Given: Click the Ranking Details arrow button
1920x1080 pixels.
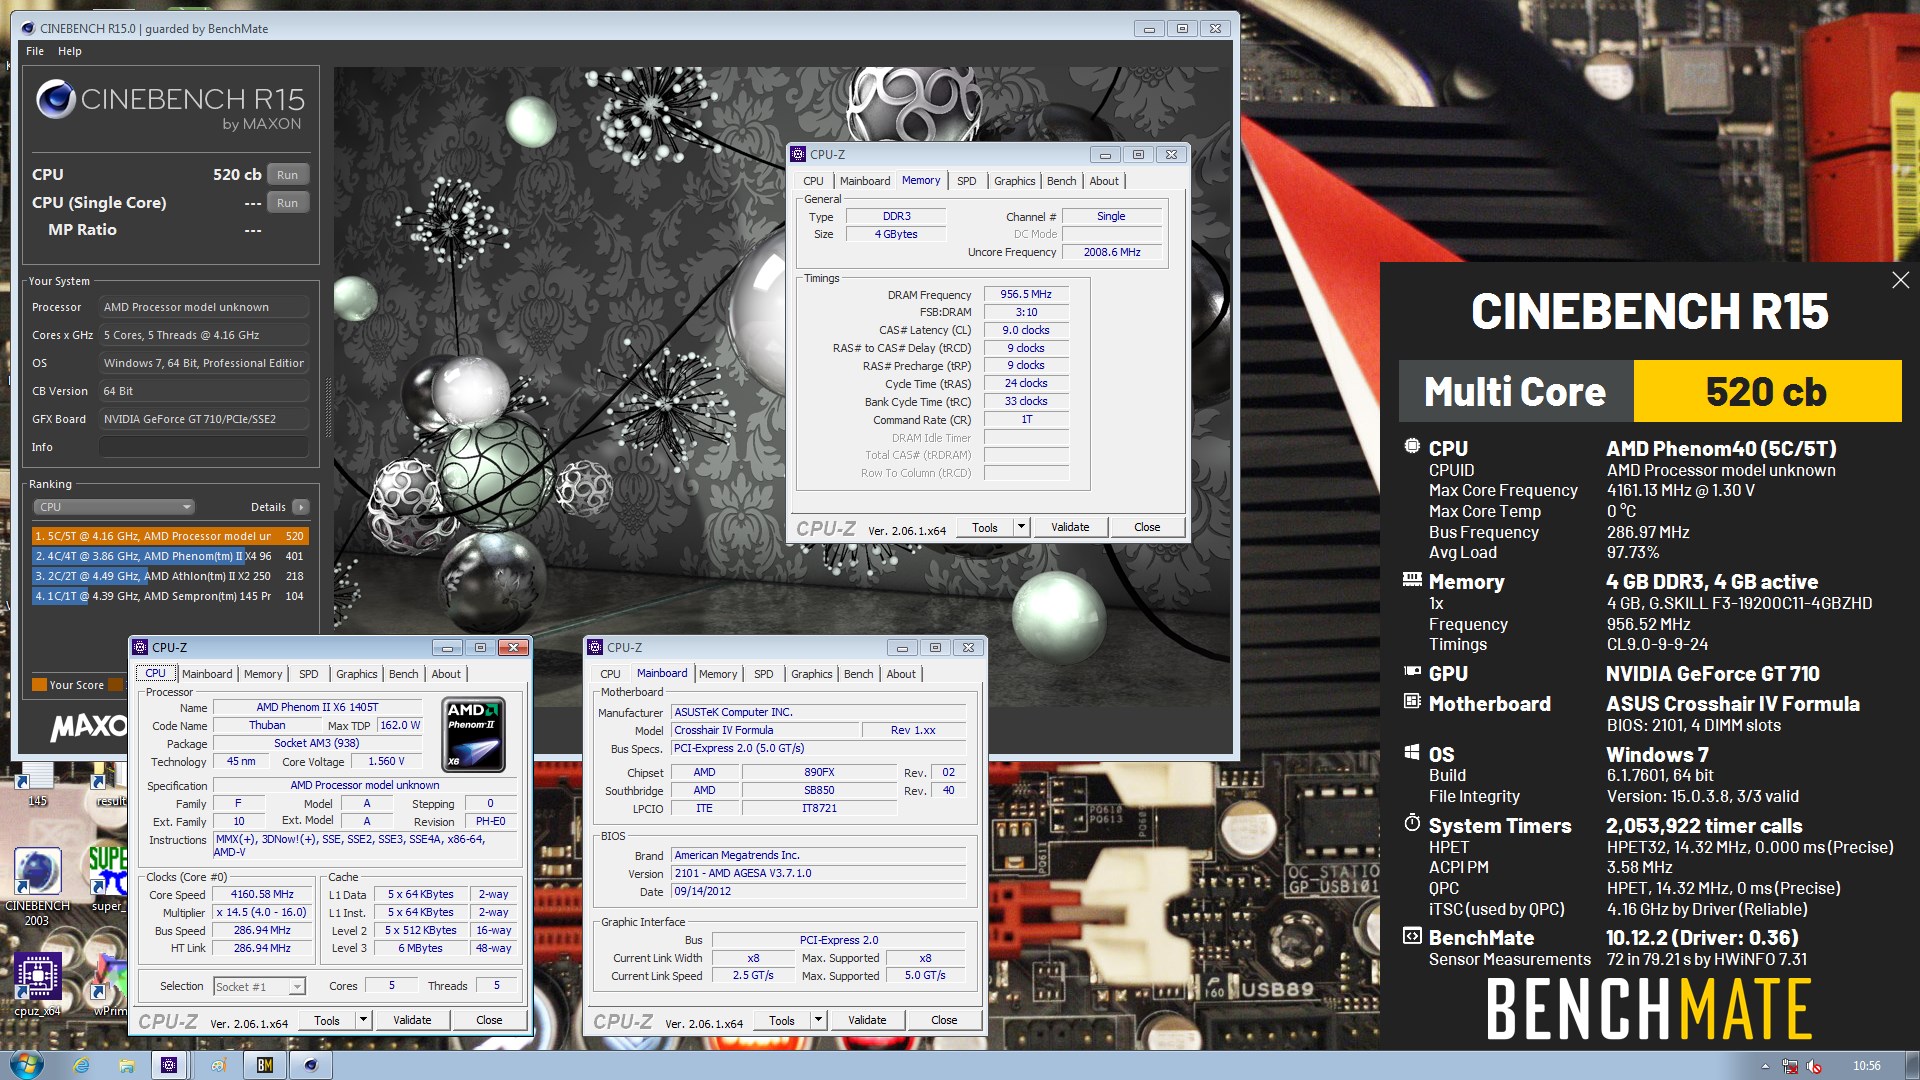Looking at the screenshot, I should click(x=301, y=507).
